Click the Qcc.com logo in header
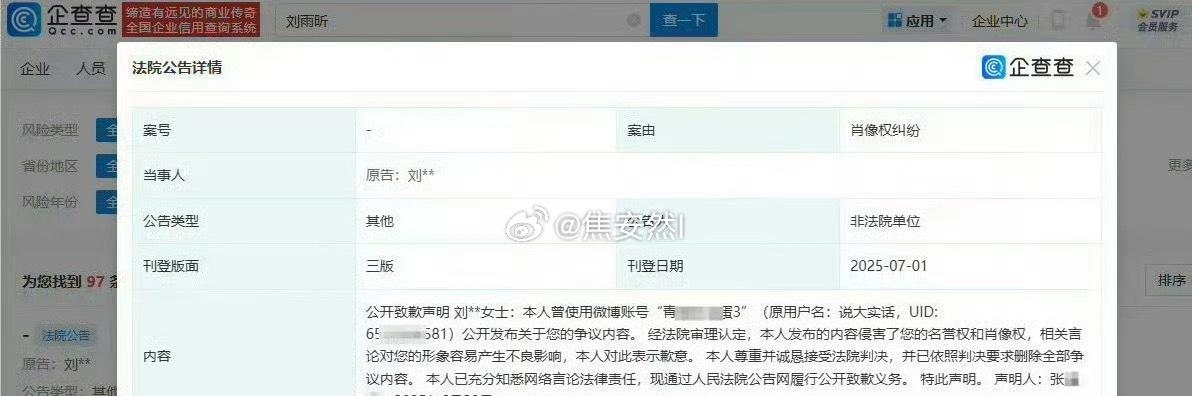This screenshot has width=1192, height=396. click(x=62, y=21)
